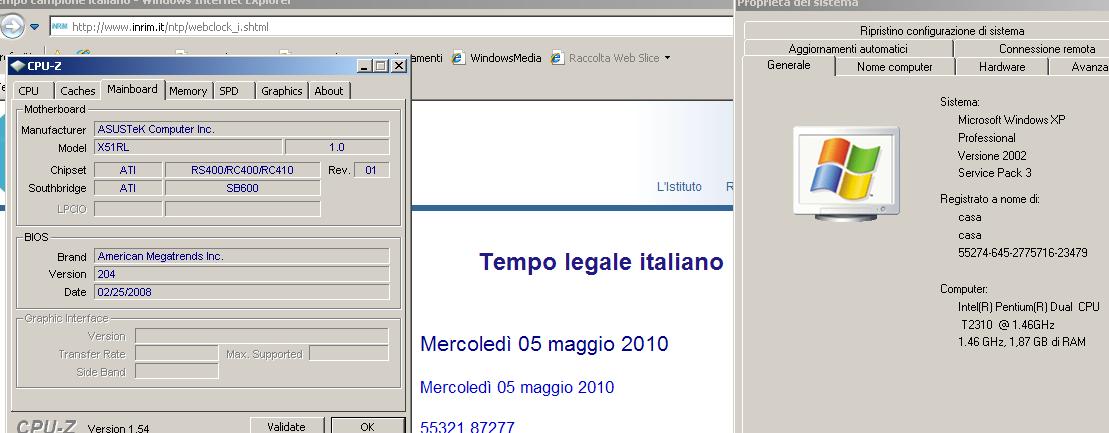This screenshot has width=1109, height=433.
Task: Switch to the CPU tab in CPU-Z
Action: coord(29,91)
